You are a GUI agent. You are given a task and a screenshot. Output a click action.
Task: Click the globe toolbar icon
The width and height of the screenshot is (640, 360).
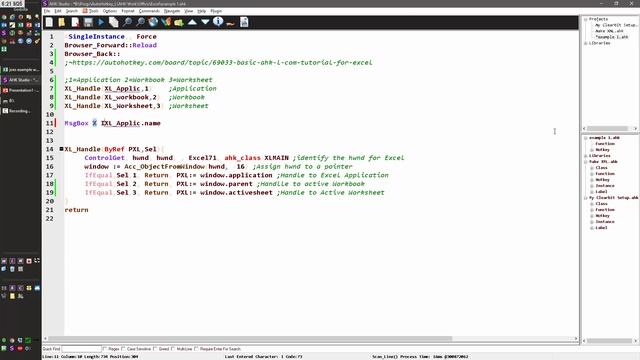click(153, 22)
